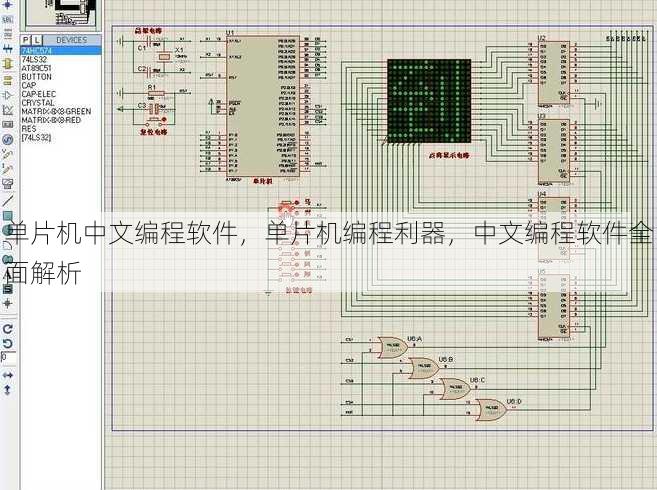Screen dimensions: 657x490
Task: Select the Wire Label mode tool
Action: click(7, 20)
